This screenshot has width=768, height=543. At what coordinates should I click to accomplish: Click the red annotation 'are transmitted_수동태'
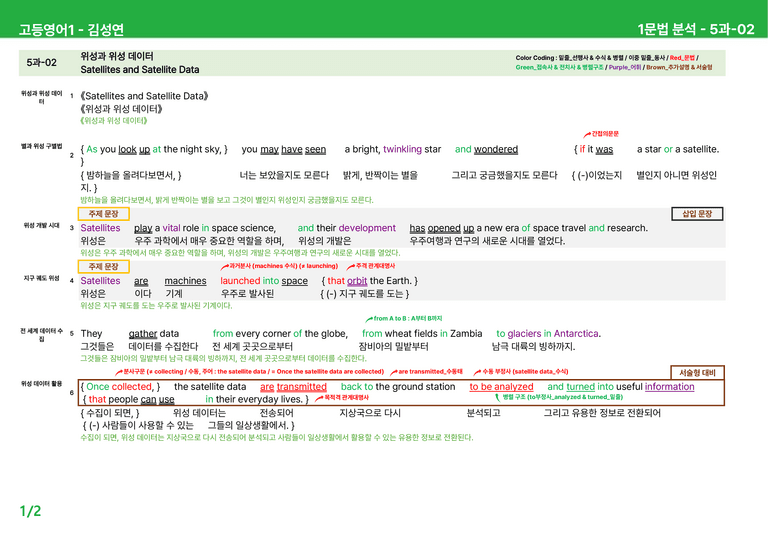[431, 372]
